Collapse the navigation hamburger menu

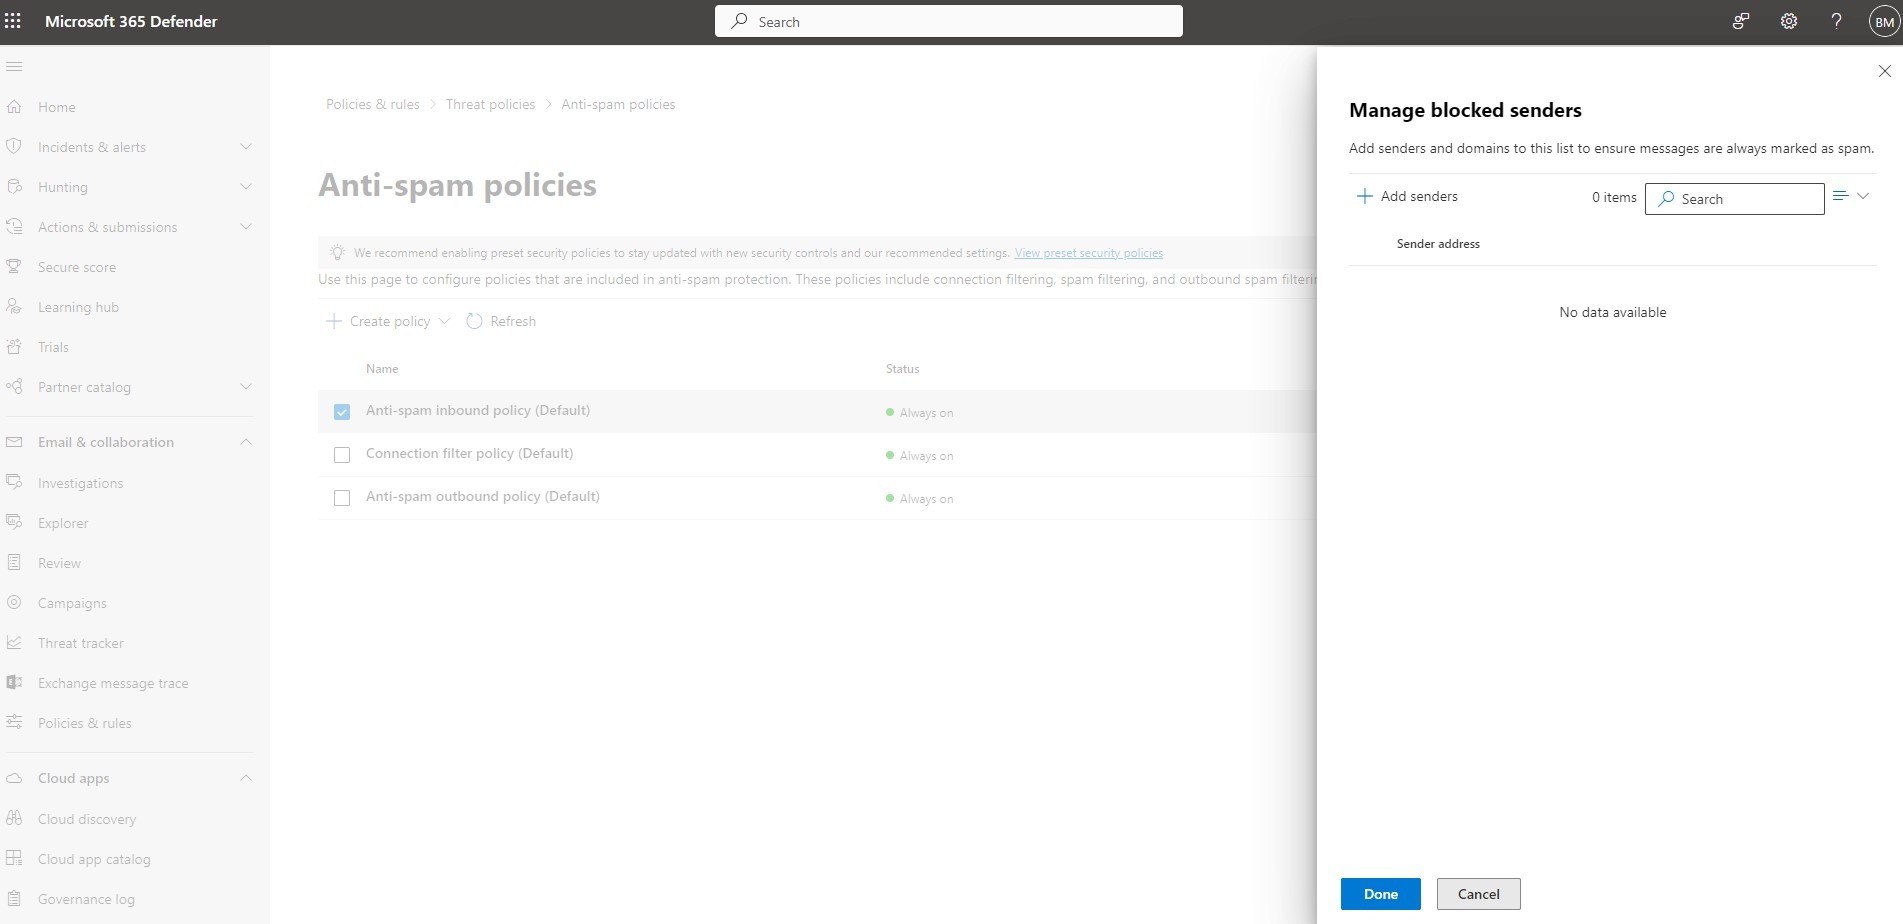14,67
